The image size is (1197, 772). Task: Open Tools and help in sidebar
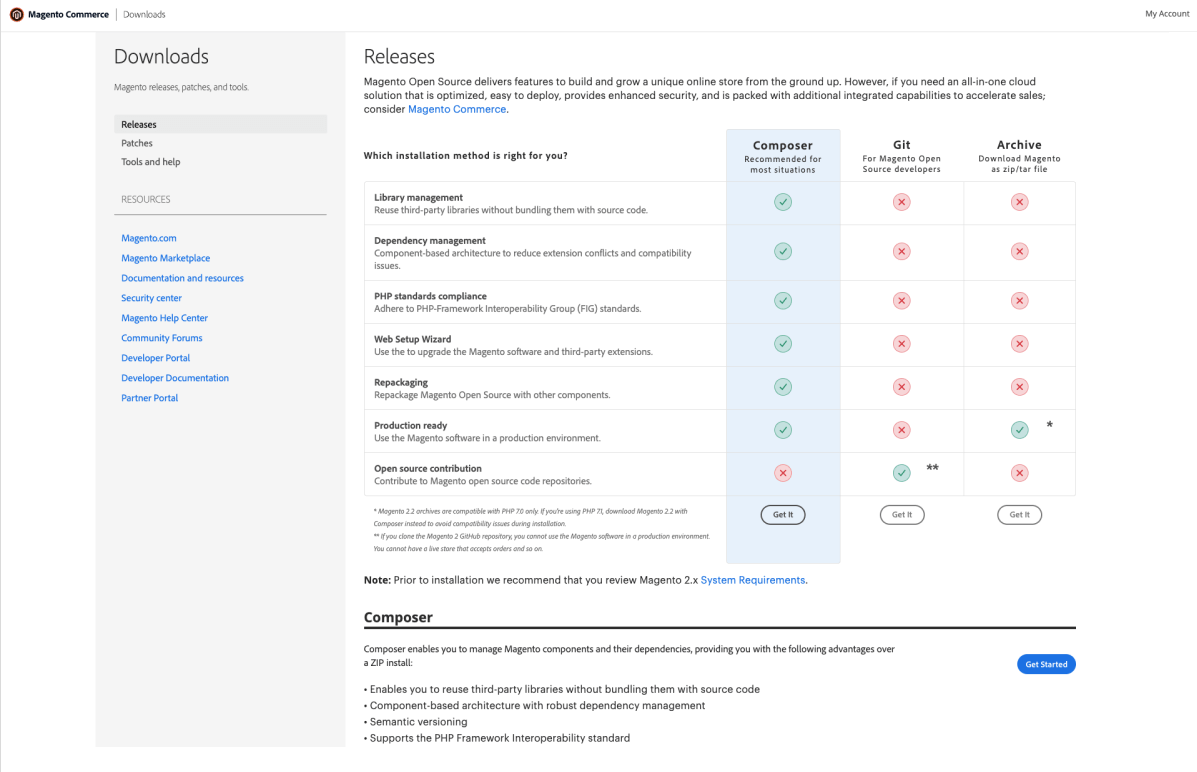(x=150, y=162)
